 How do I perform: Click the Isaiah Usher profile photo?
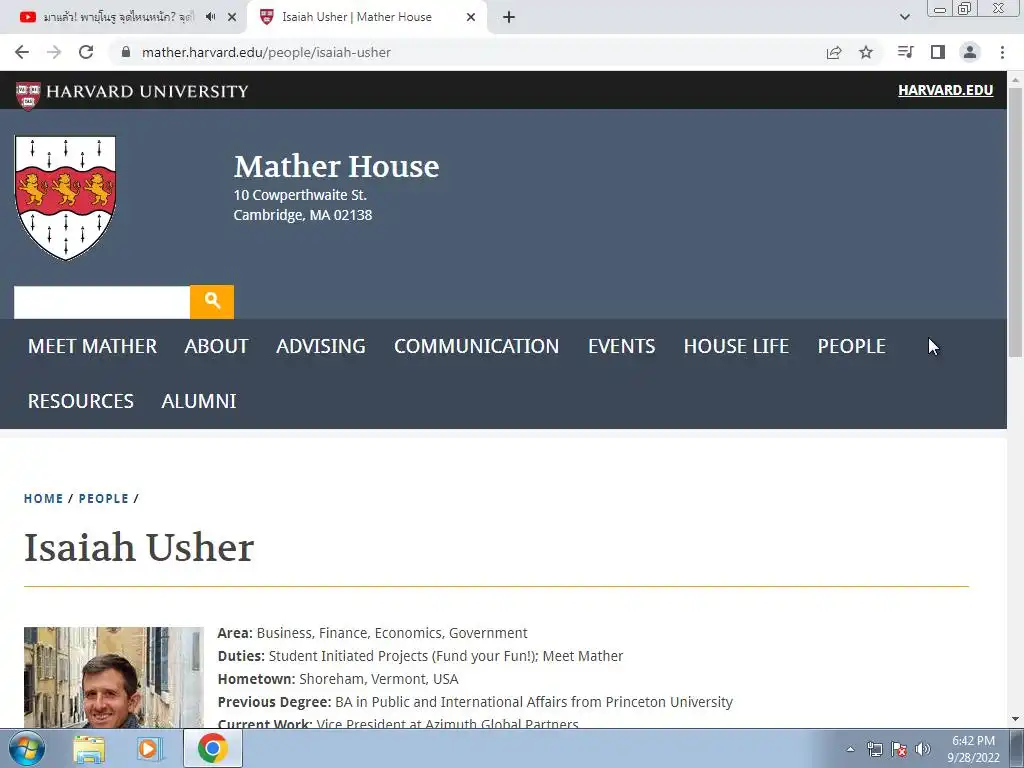point(114,677)
